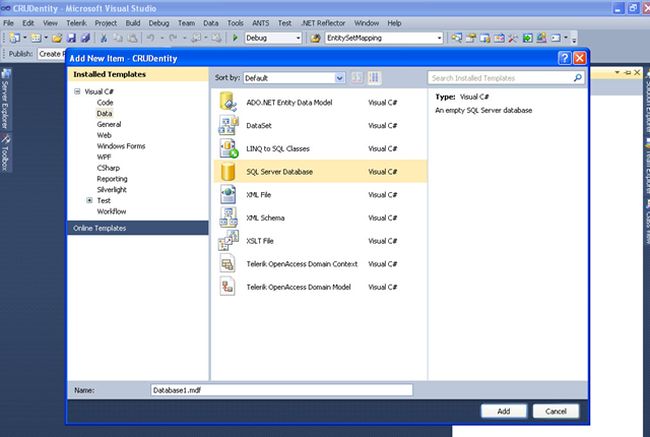Open the Telerik menu
This screenshot has height=437, width=650.
pyautogui.click(x=76, y=23)
